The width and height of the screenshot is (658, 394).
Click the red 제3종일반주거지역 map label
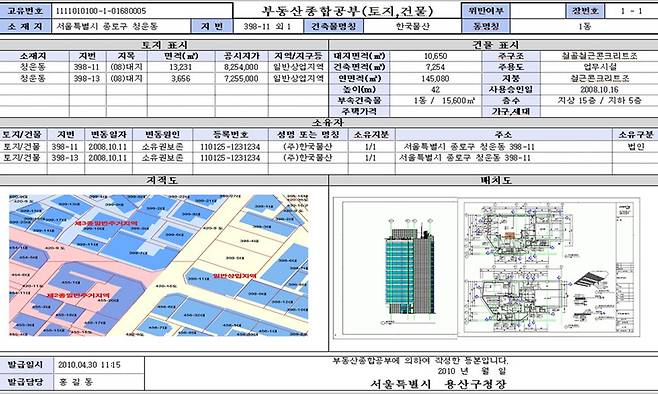(x=105, y=223)
